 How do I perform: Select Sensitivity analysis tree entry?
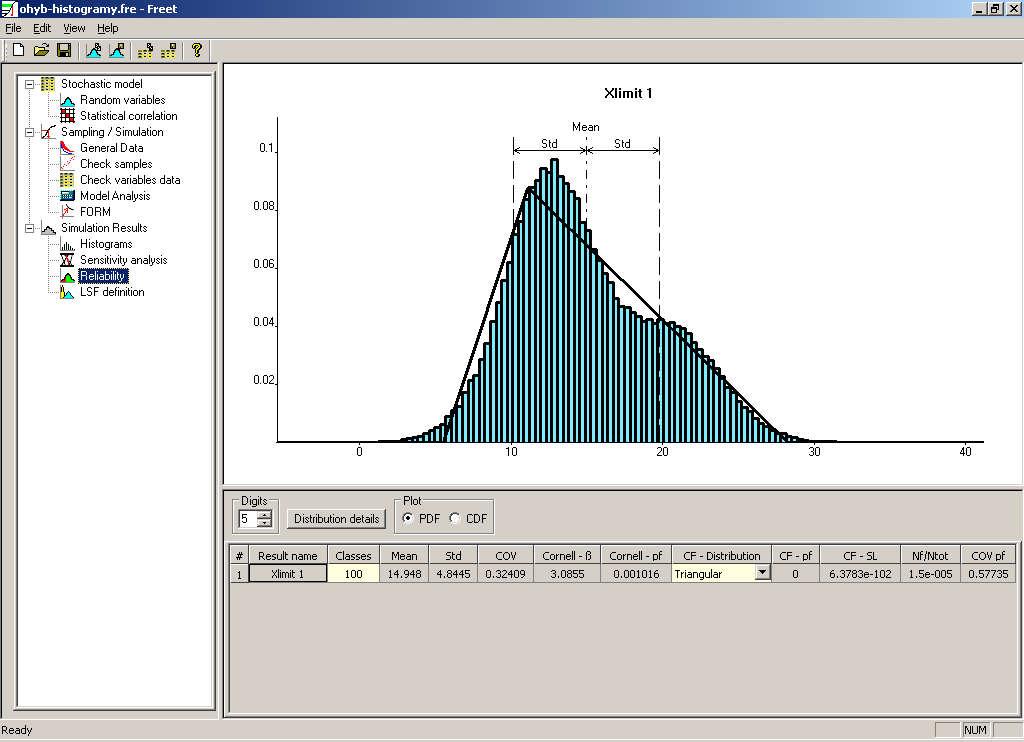[123, 260]
